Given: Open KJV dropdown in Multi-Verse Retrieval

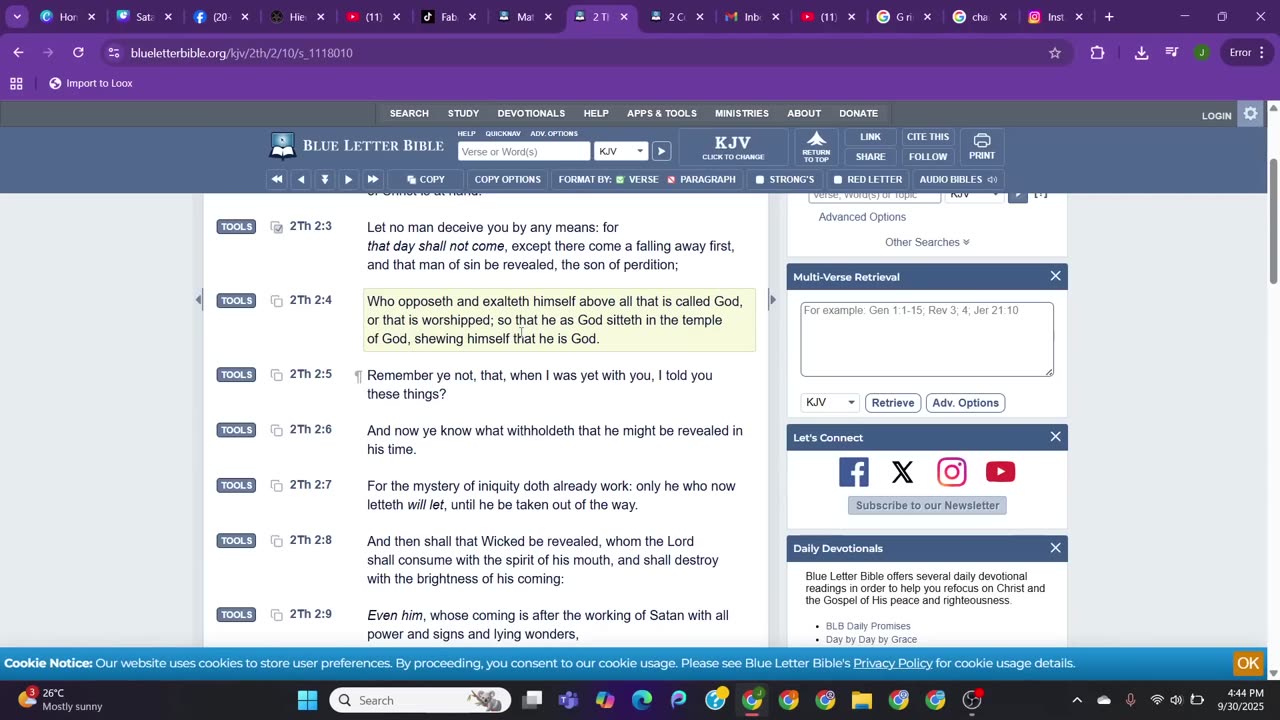Looking at the screenshot, I should point(829,403).
